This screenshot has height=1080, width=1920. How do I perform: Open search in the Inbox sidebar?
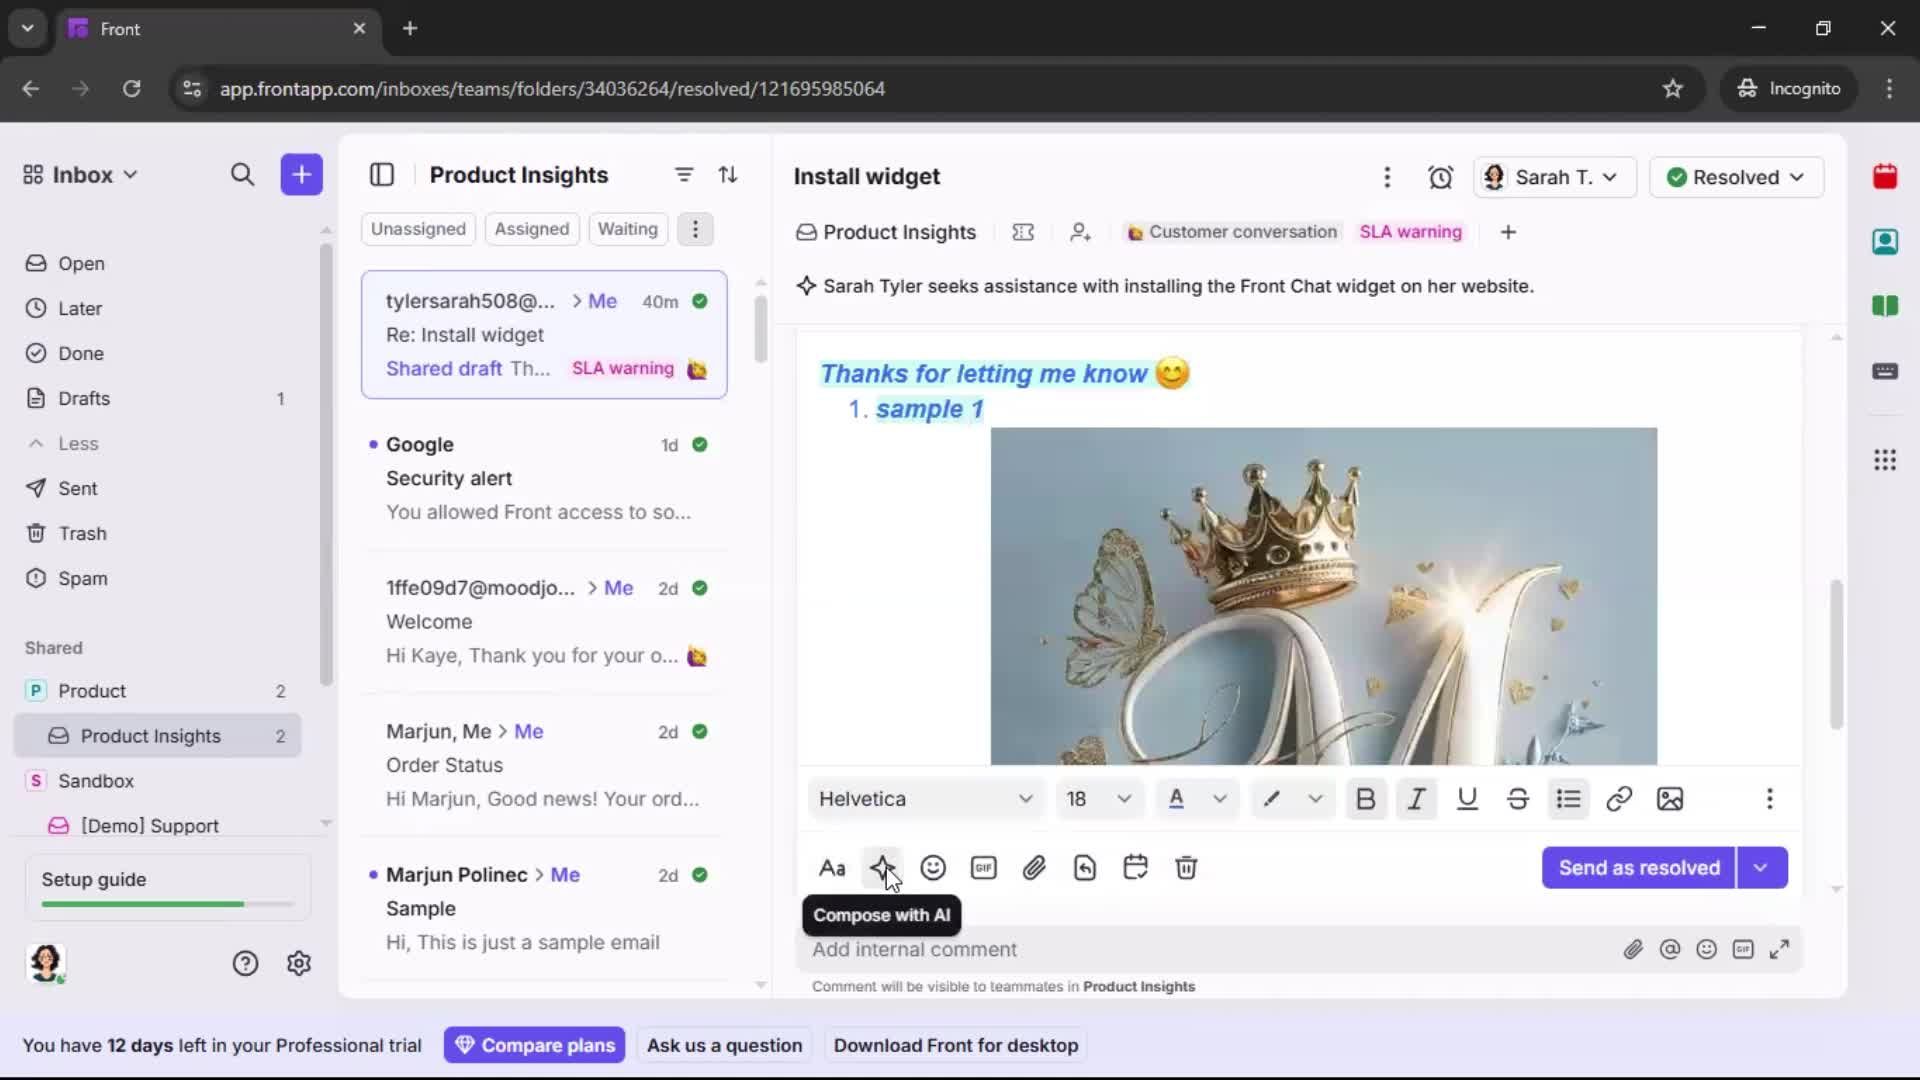242,174
